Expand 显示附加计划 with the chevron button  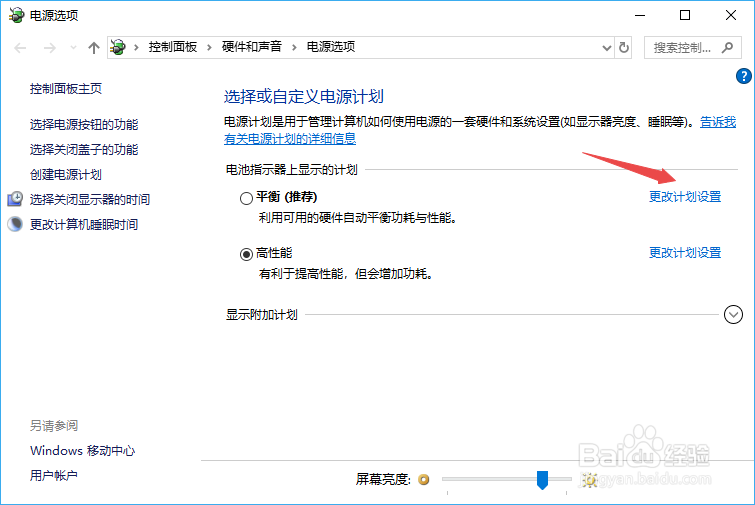click(733, 314)
